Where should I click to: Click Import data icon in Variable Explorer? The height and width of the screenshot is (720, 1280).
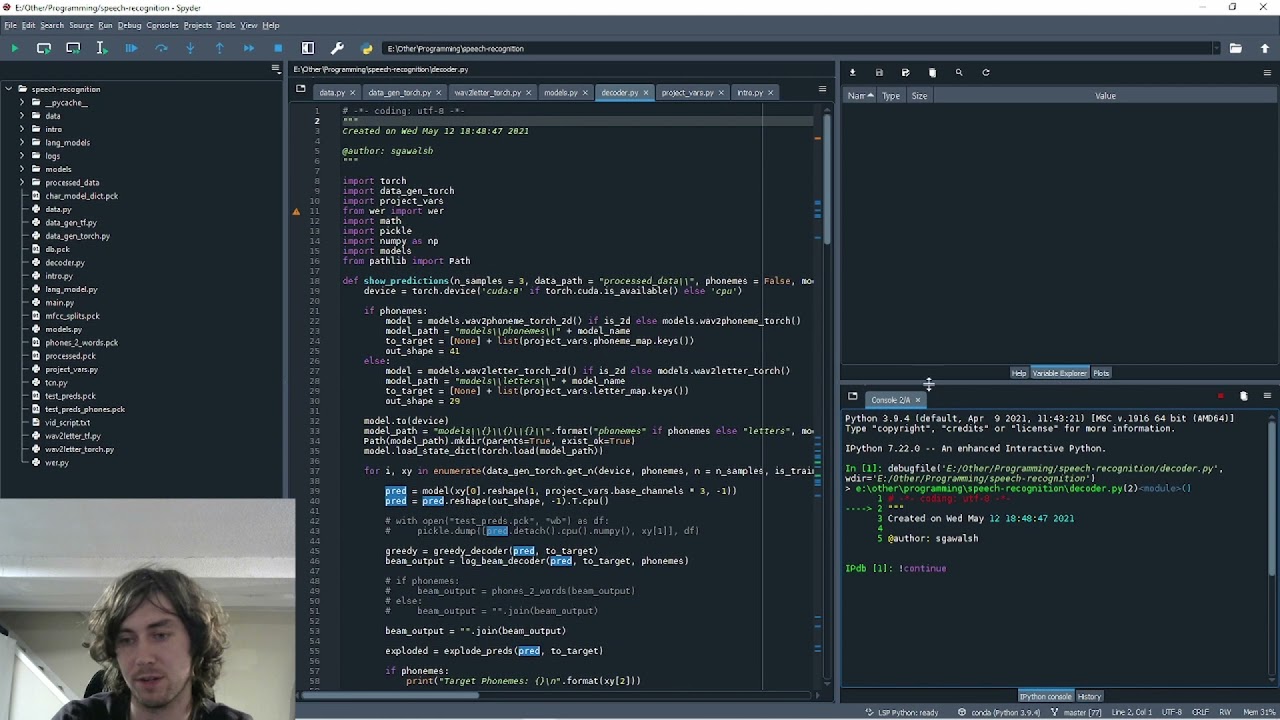click(x=853, y=72)
